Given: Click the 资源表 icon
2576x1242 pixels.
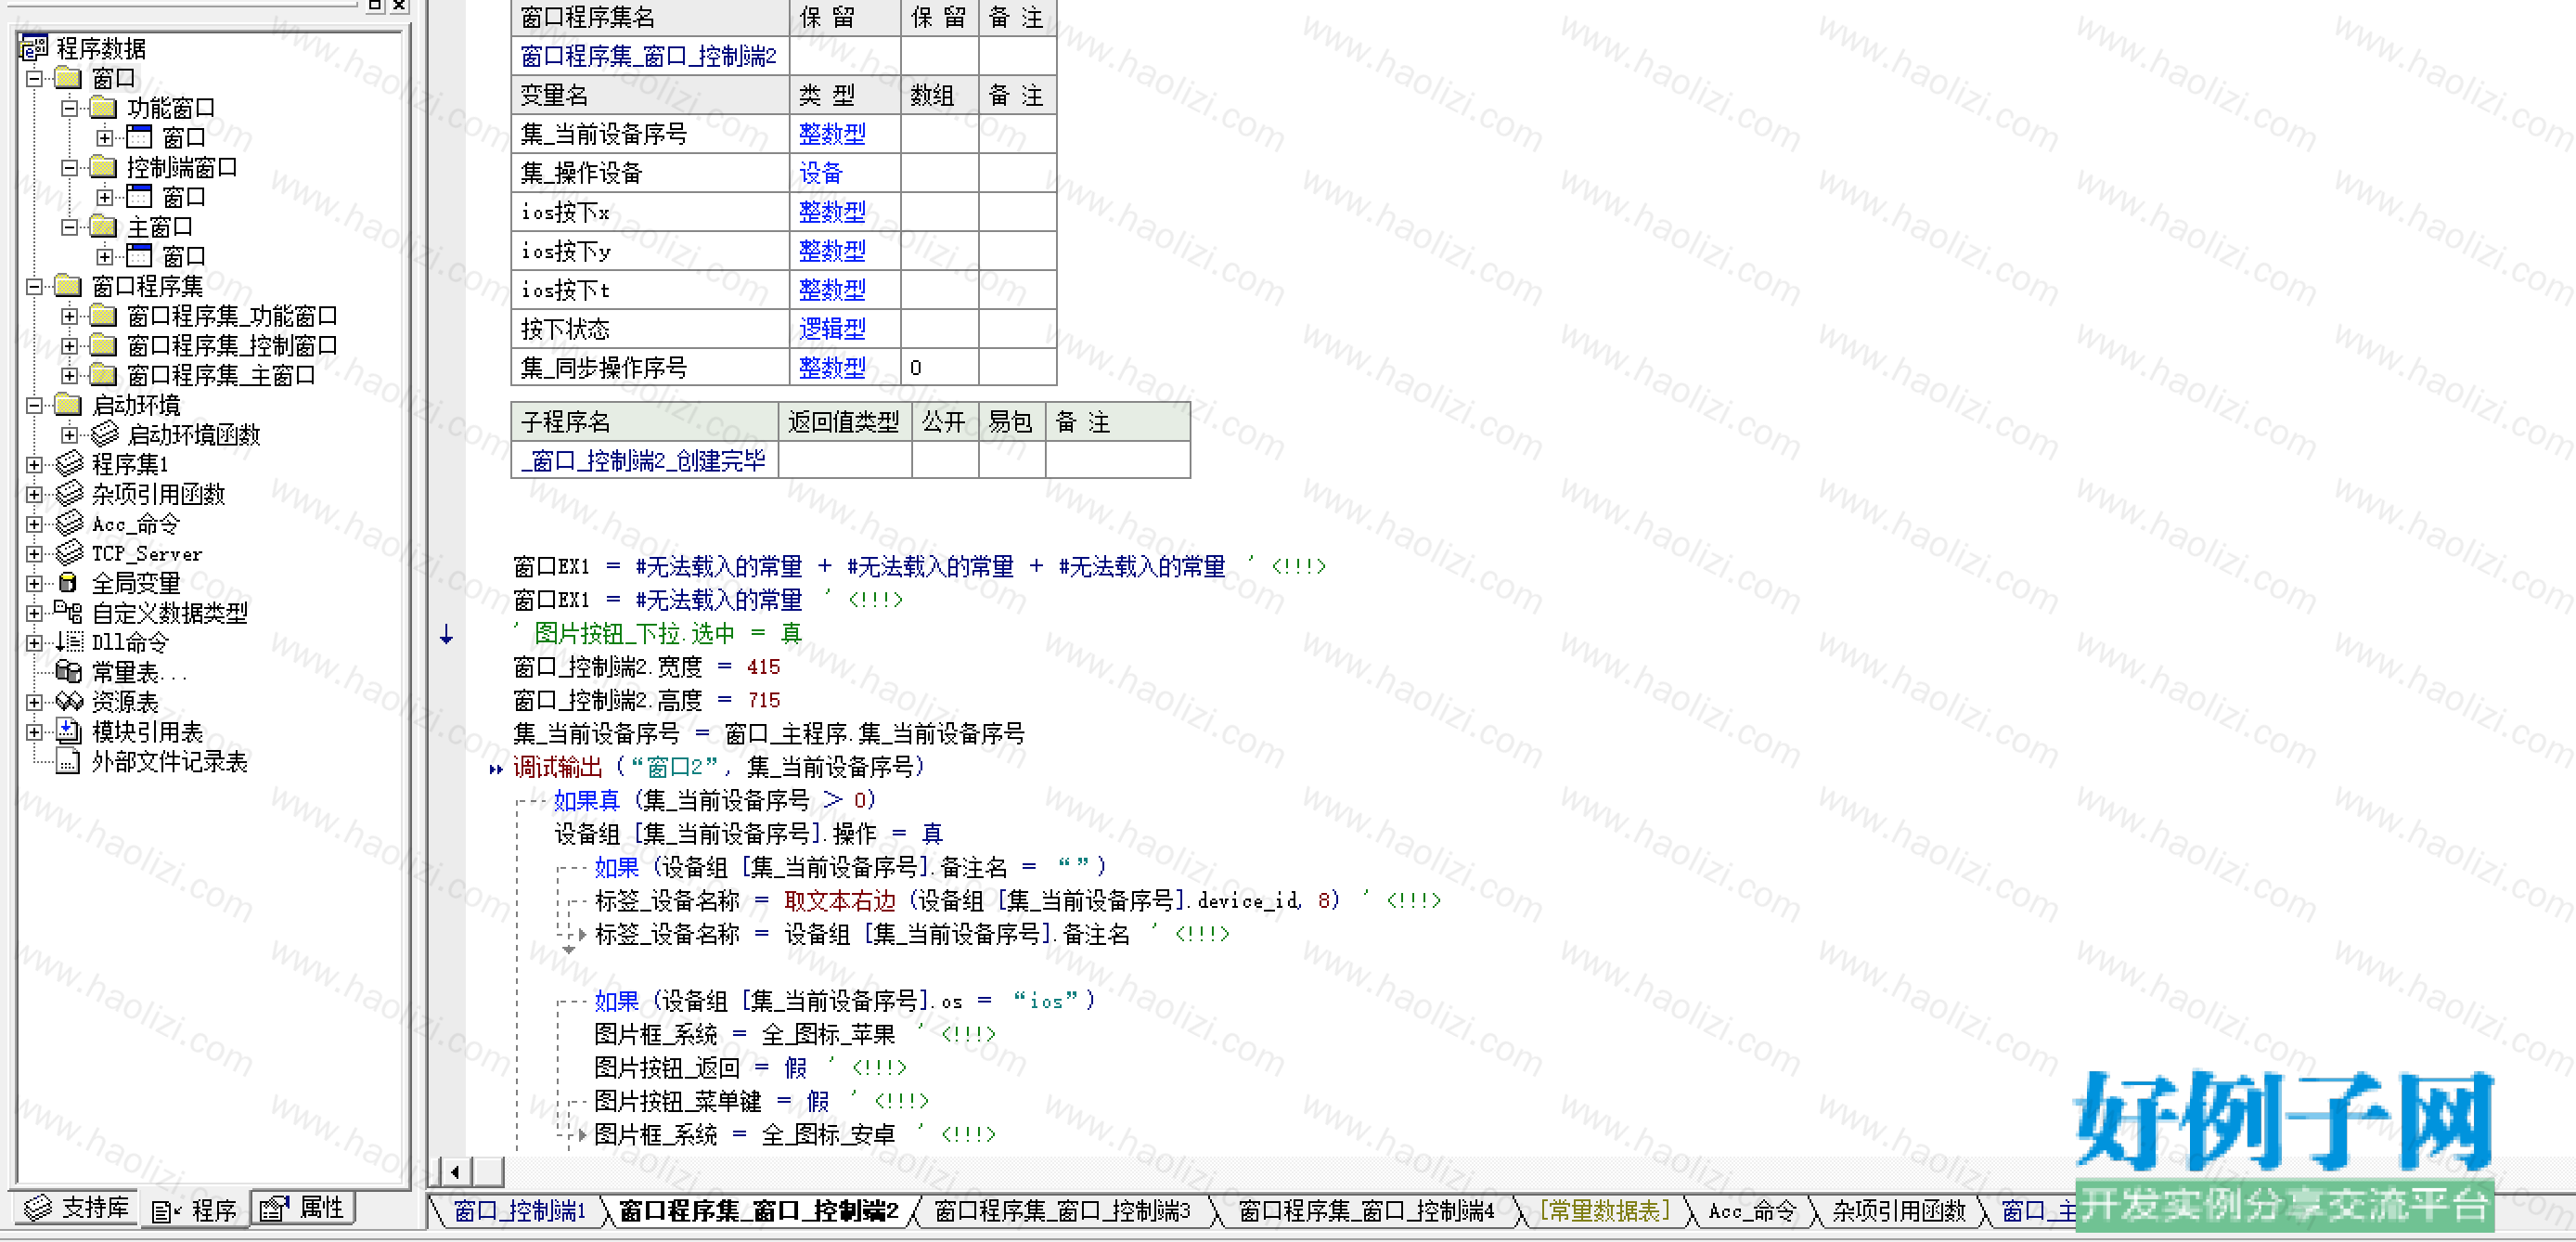Looking at the screenshot, I should coord(68,701).
